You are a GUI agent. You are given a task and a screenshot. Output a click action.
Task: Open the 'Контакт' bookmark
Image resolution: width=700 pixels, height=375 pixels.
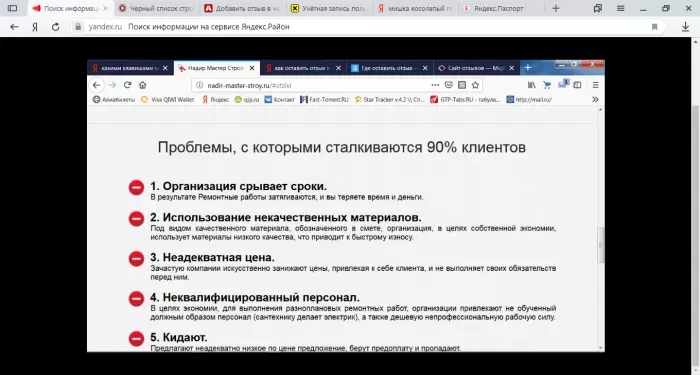[x=279, y=100]
